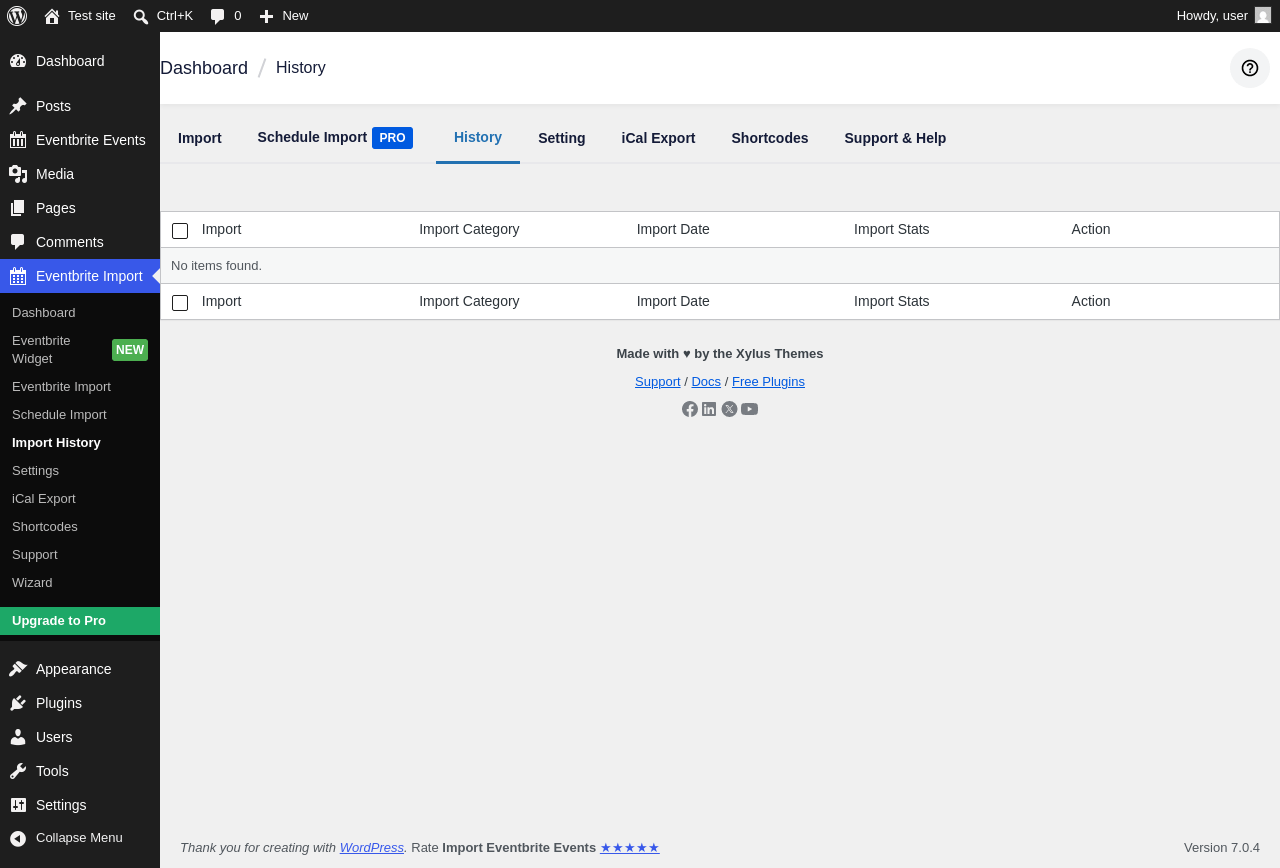Open the X (Twitter) icon in the plugin footer
The image size is (1280, 868).
(729, 409)
